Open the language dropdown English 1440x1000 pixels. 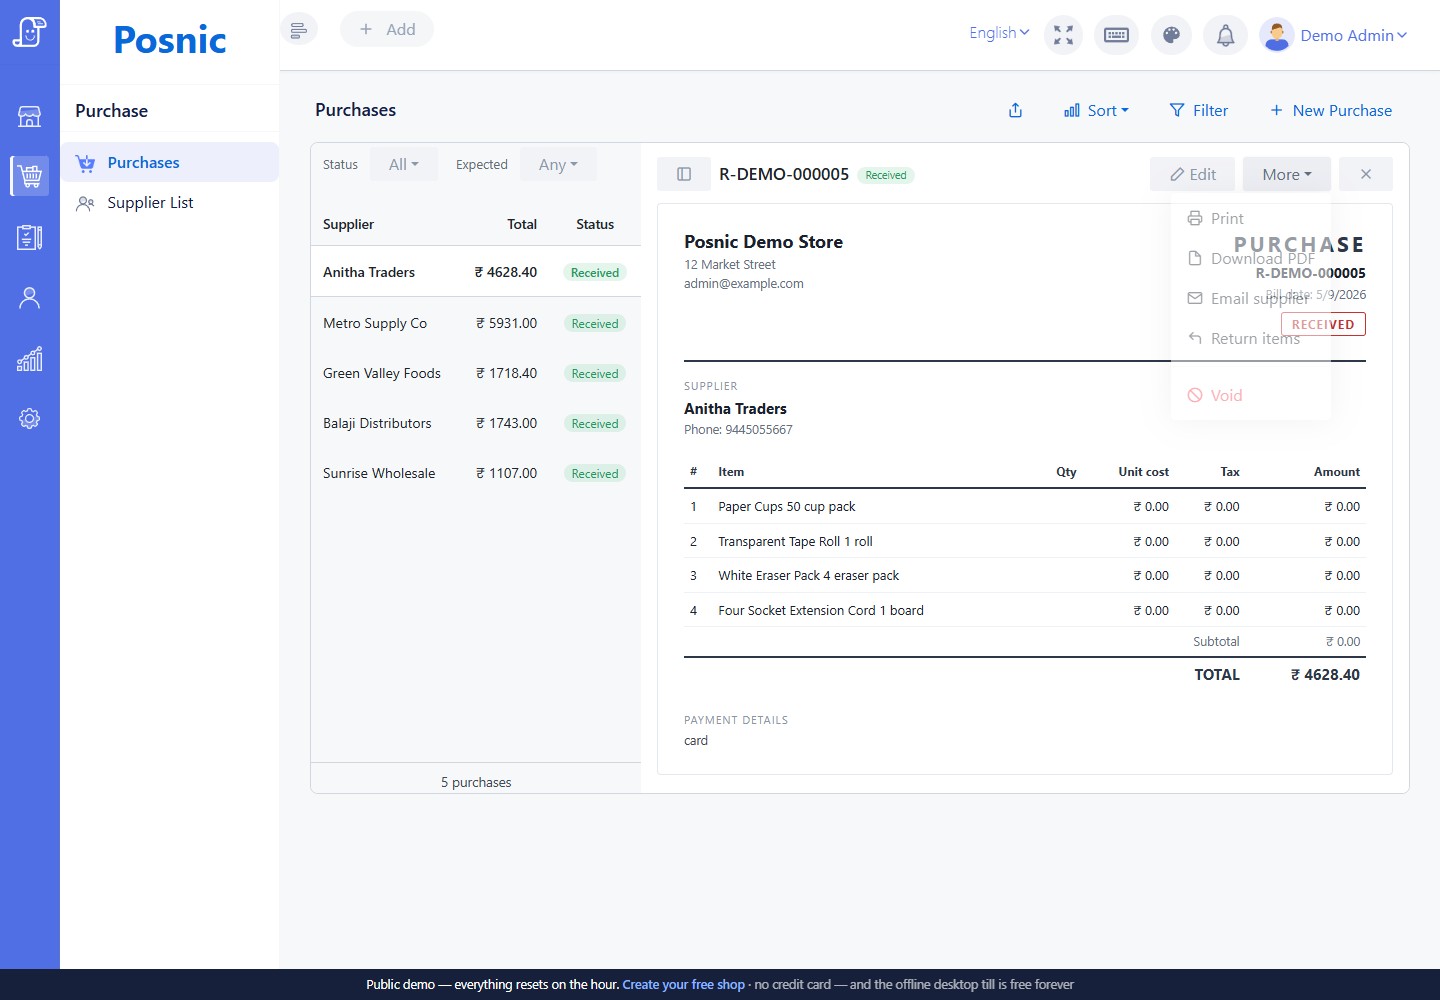pos(999,33)
